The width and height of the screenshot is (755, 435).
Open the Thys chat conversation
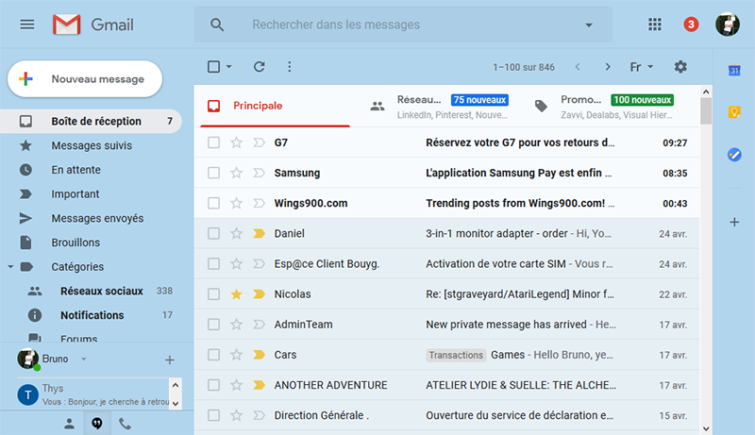[x=91, y=395]
